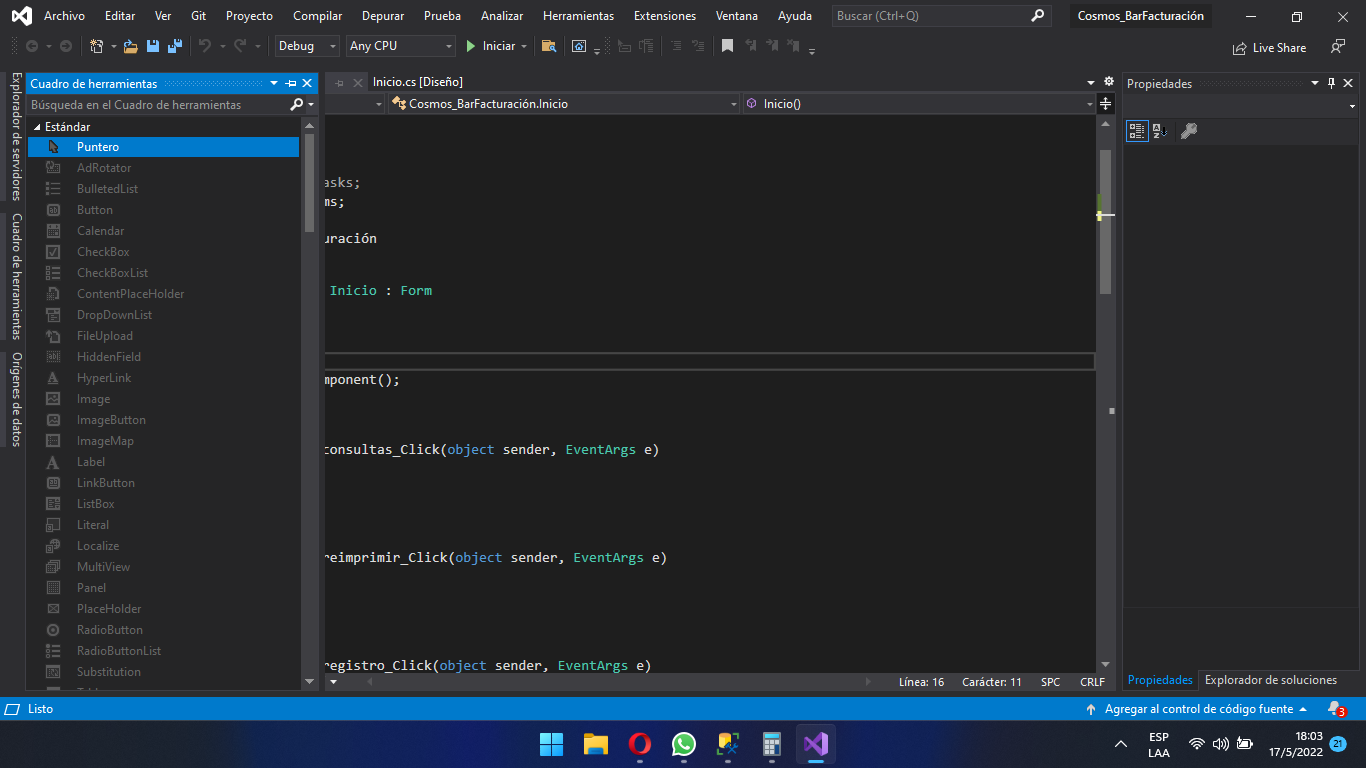Click the gear icon above the editor

coord(1108,82)
